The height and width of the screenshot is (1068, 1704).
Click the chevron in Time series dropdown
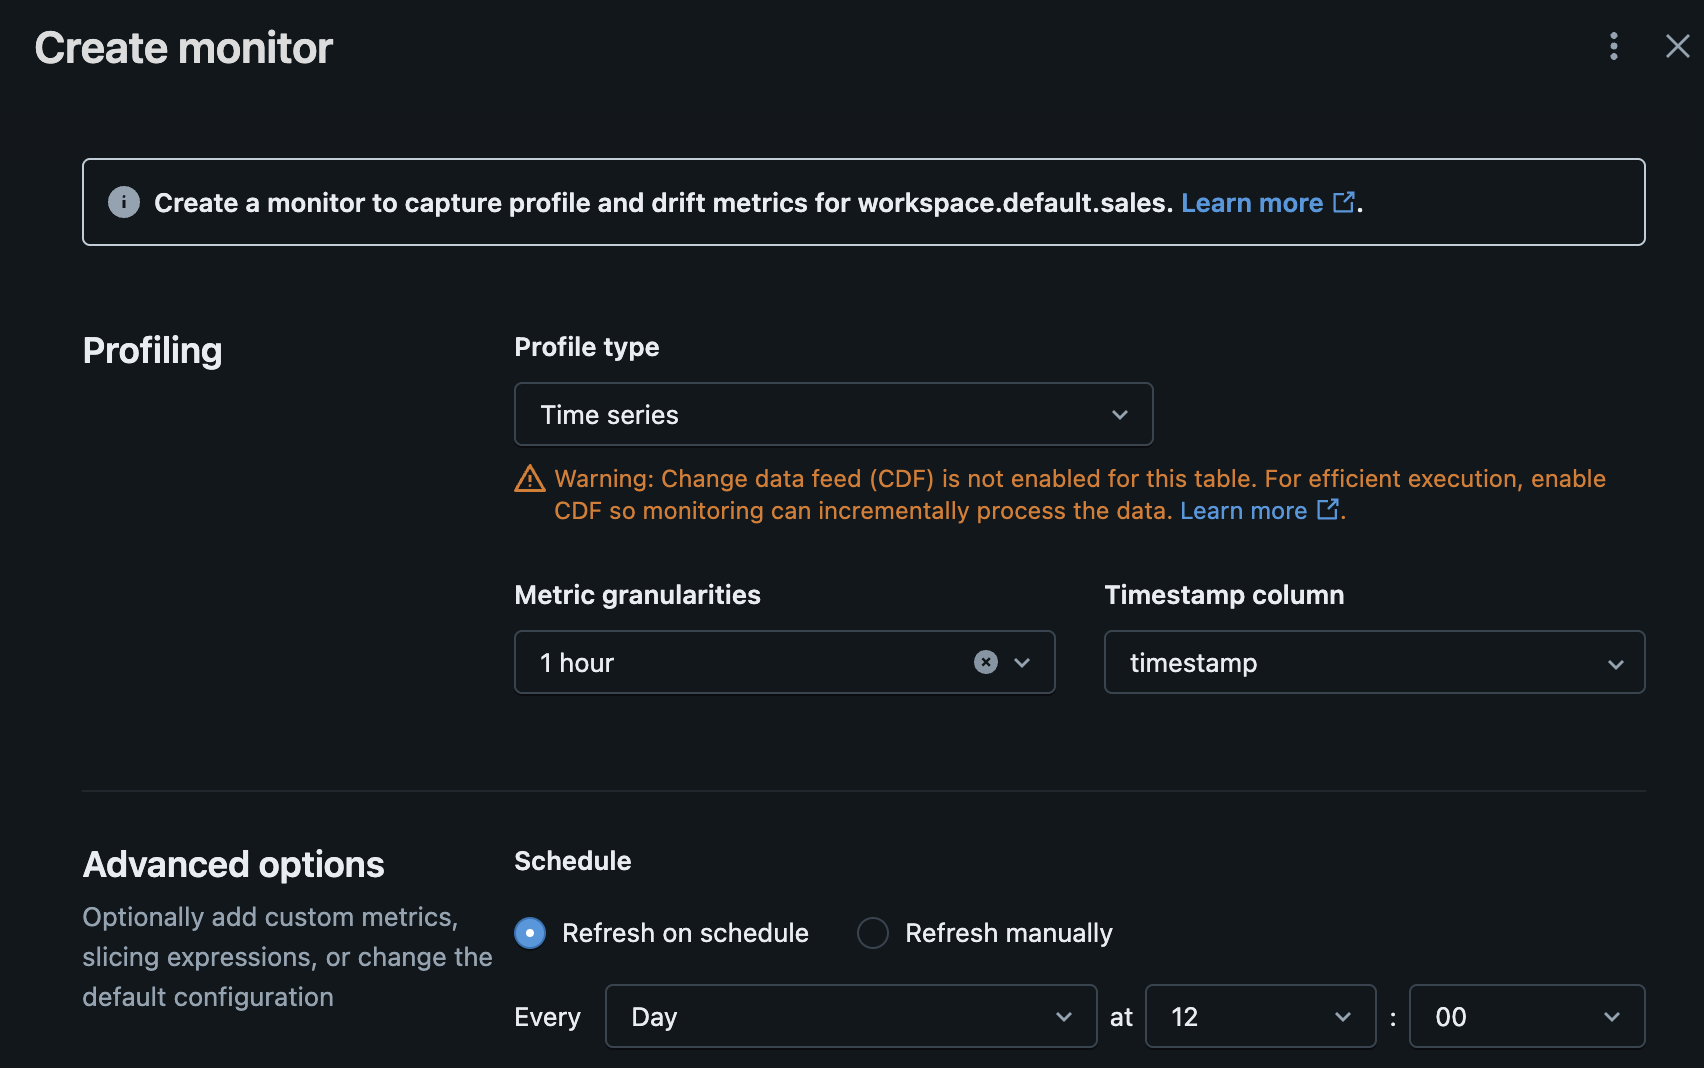(1119, 415)
